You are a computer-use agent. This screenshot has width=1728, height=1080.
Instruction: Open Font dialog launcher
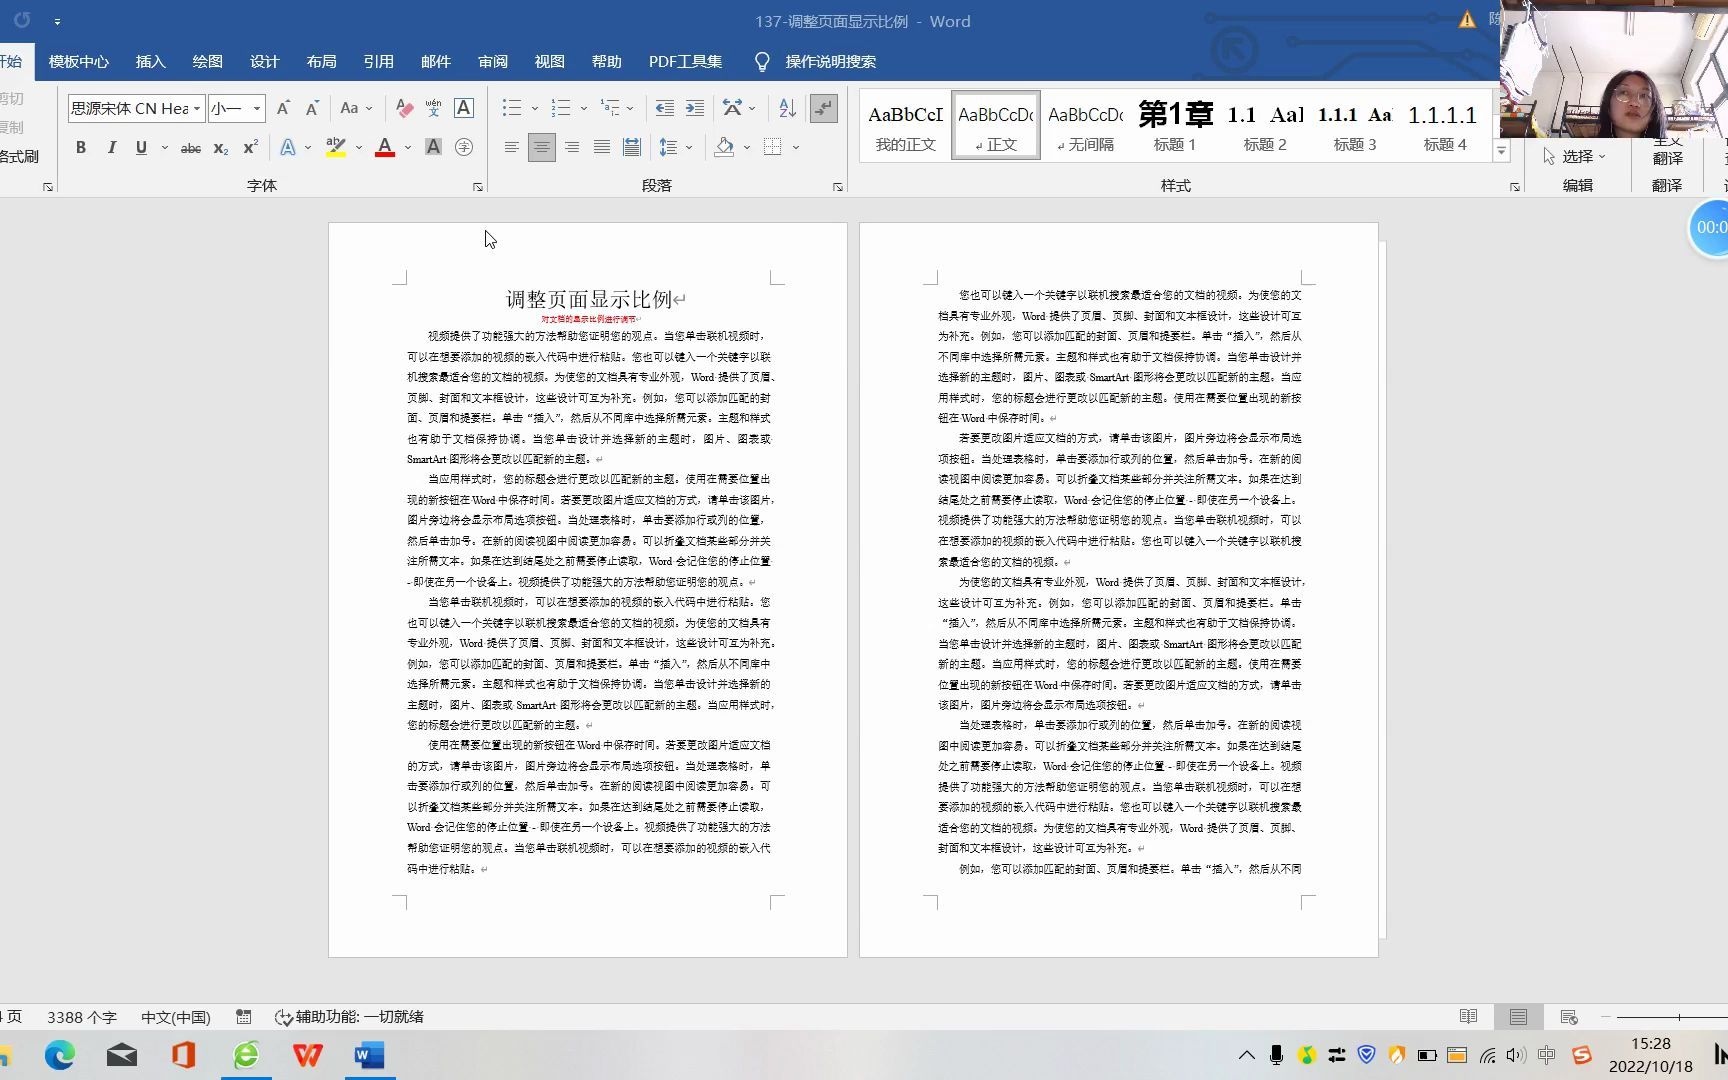478,187
